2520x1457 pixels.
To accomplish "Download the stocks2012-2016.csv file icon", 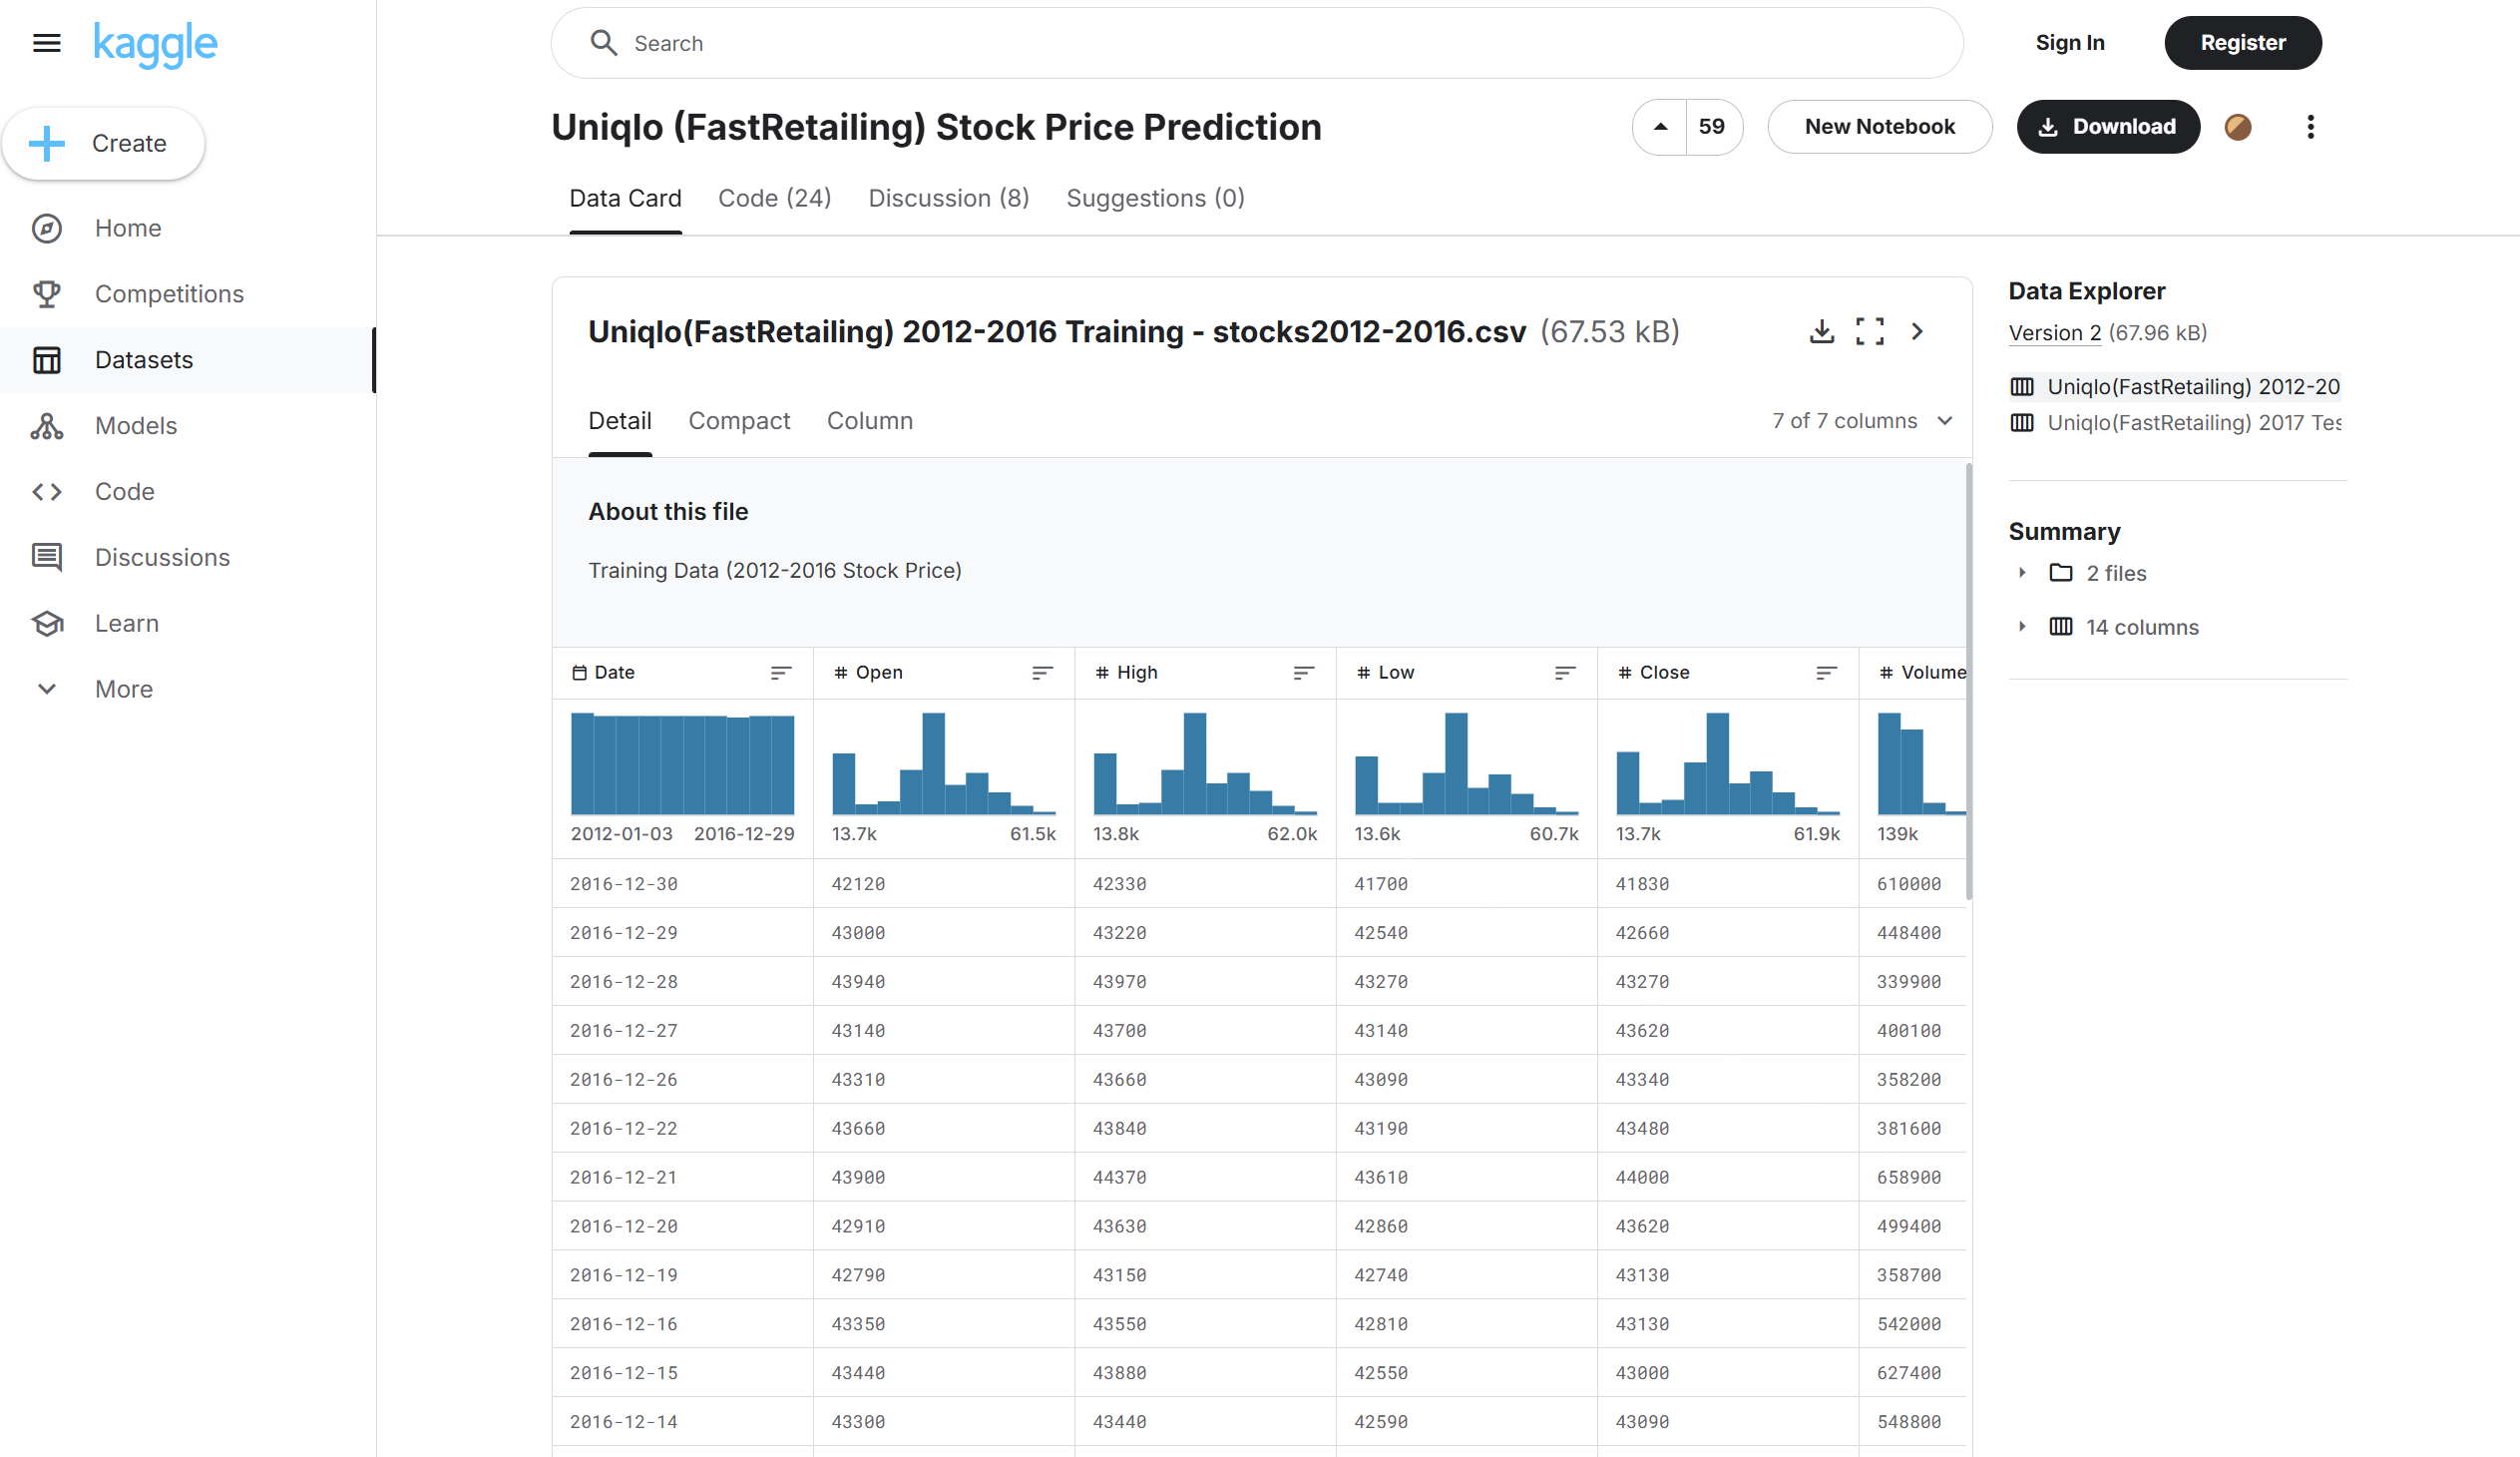I will point(1821,331).
